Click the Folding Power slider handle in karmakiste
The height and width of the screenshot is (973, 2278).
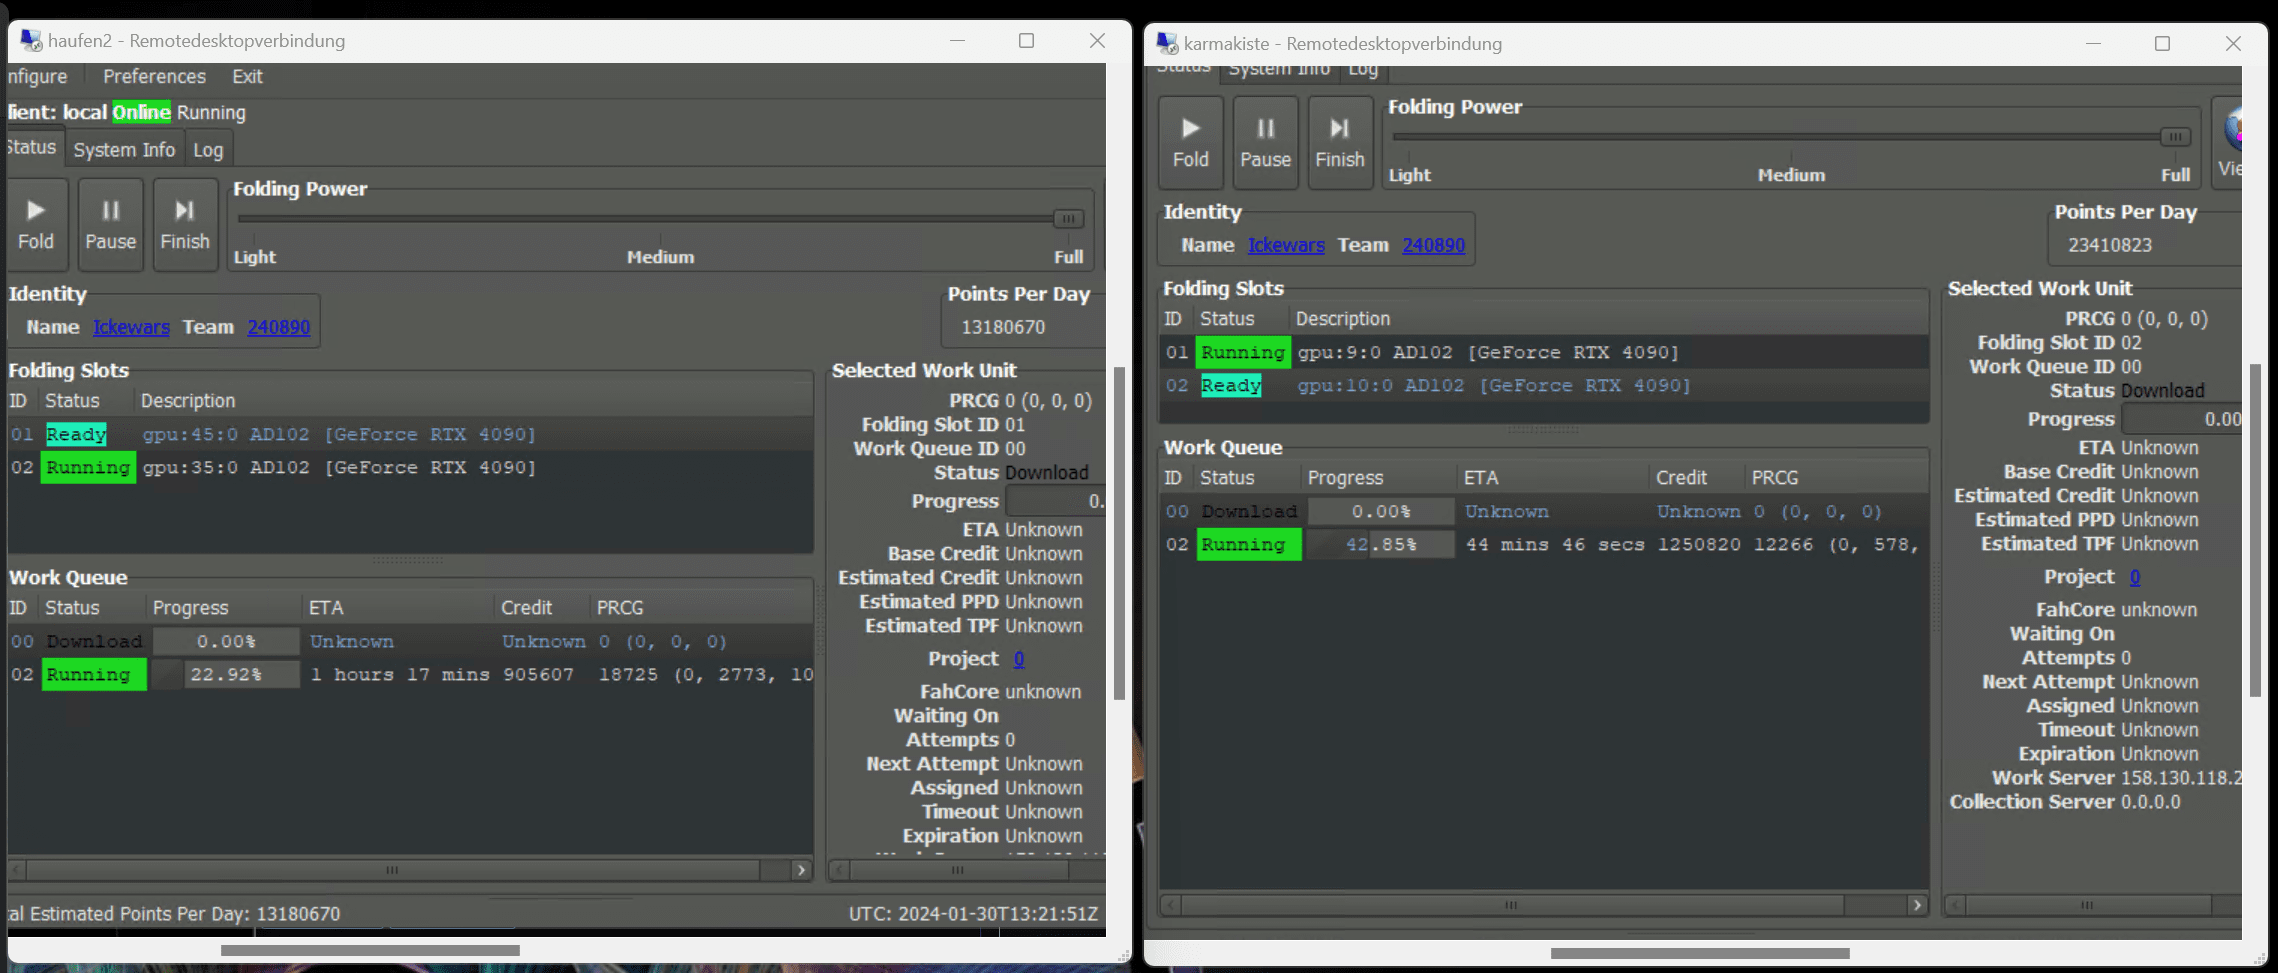coord(2175,137)
